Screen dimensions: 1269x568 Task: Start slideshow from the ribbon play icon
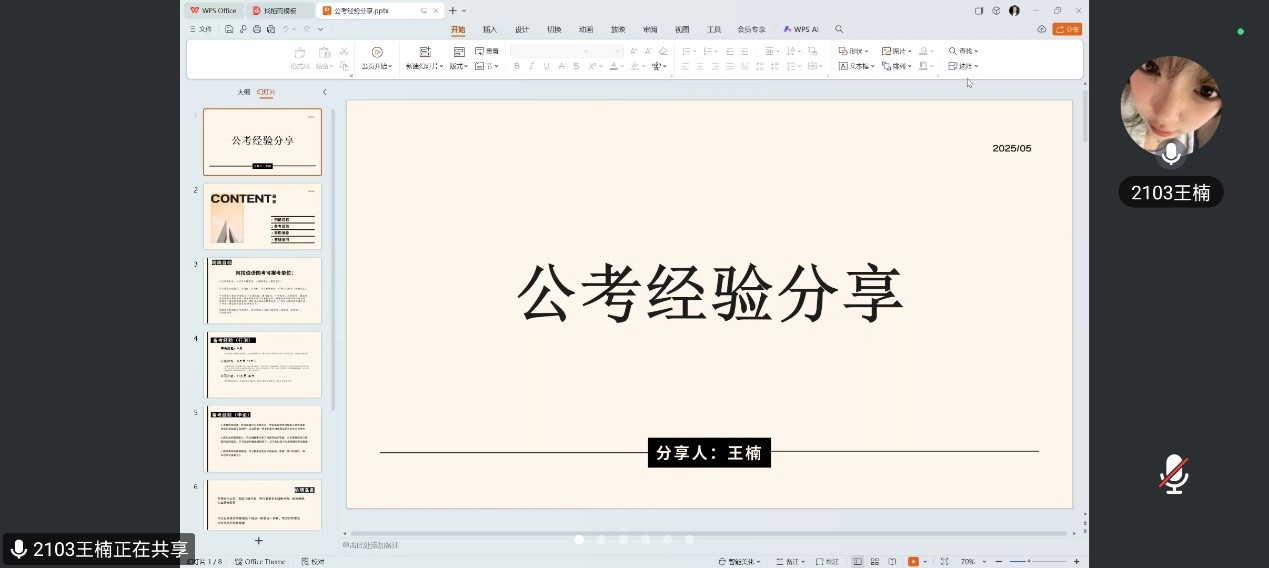(377, 52)
